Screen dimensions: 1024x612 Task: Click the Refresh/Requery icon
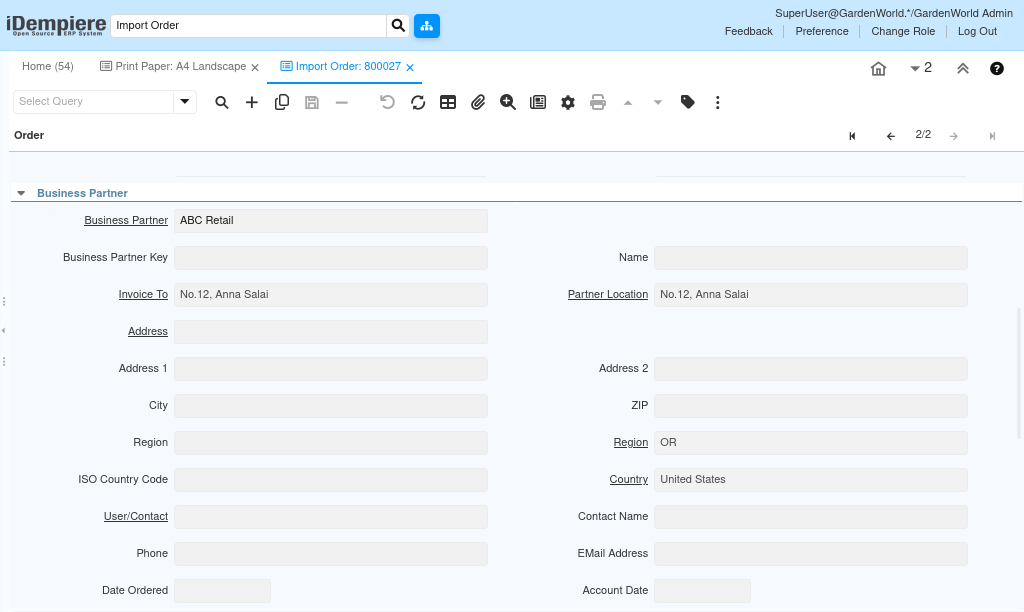pyautogui.click(x=418, y=103)
